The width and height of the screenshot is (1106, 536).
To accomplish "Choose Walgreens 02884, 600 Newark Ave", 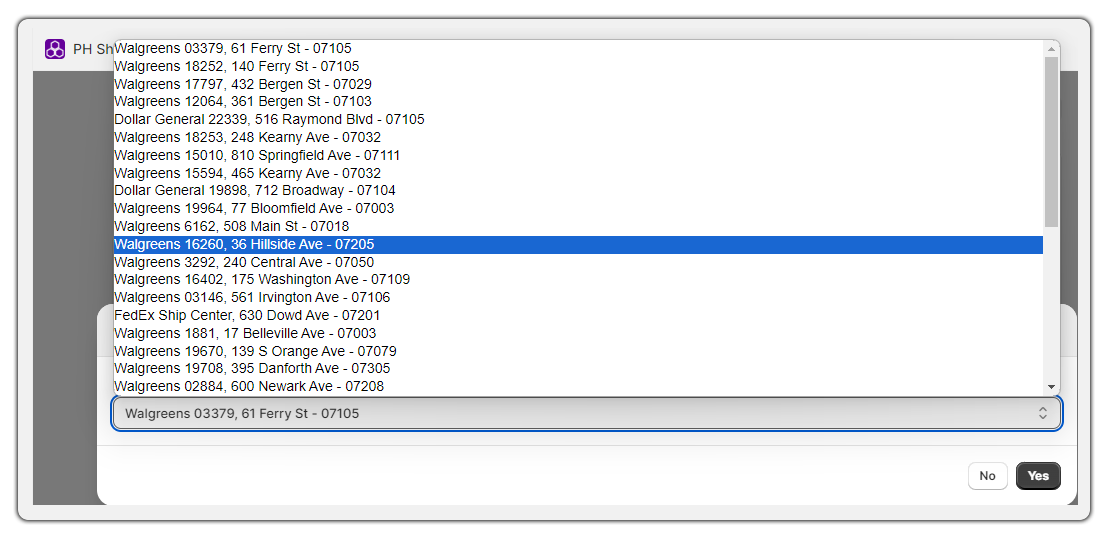I will coord(578,386).
